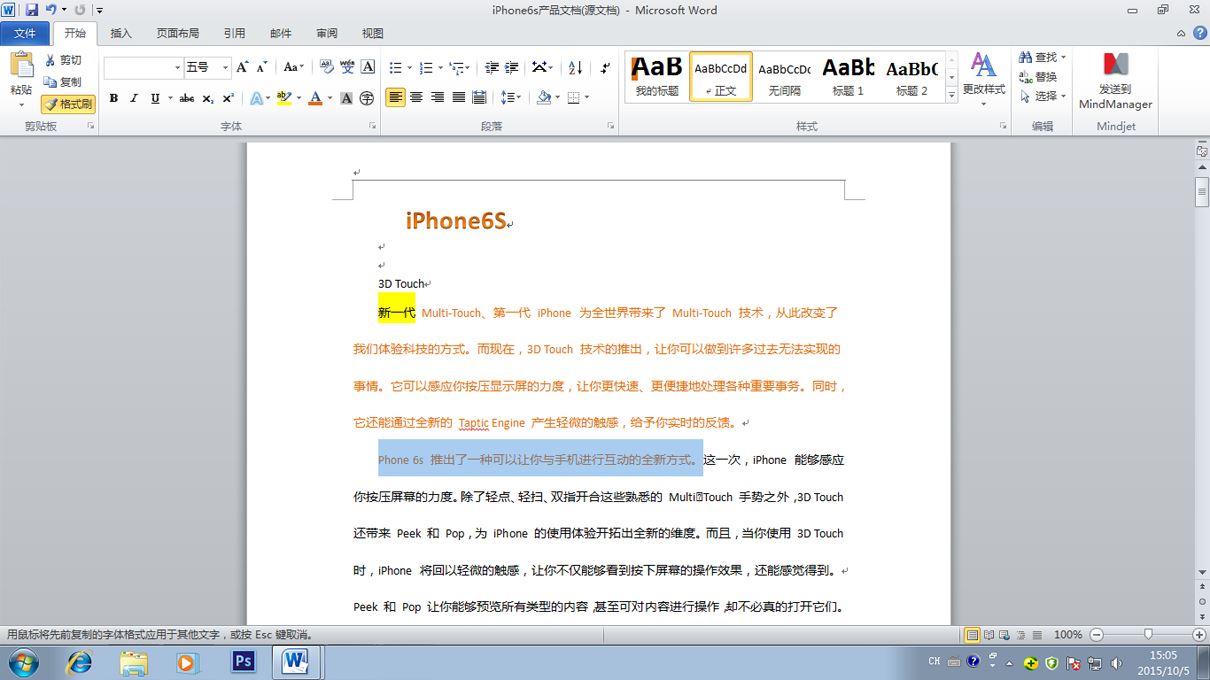The height and width of the screenshot is (680, 1210).
Task: Toggle subscript formatting
Action: [207, 98]
